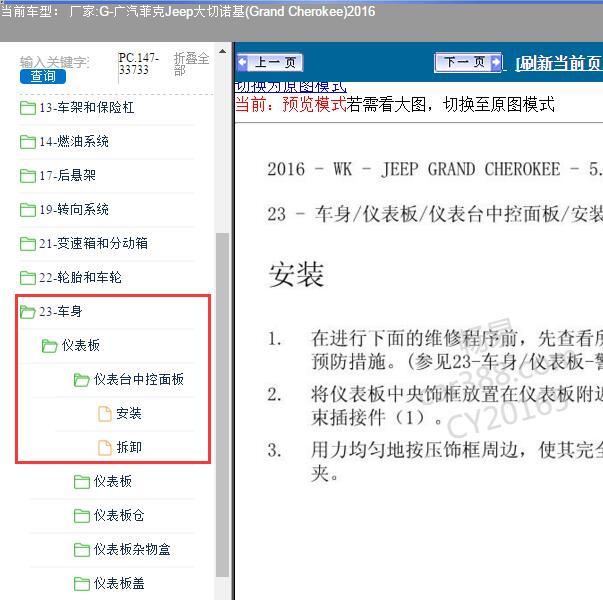Select the 安装 document entry
The width and height of the screenshot is (603, 600).
129,413
